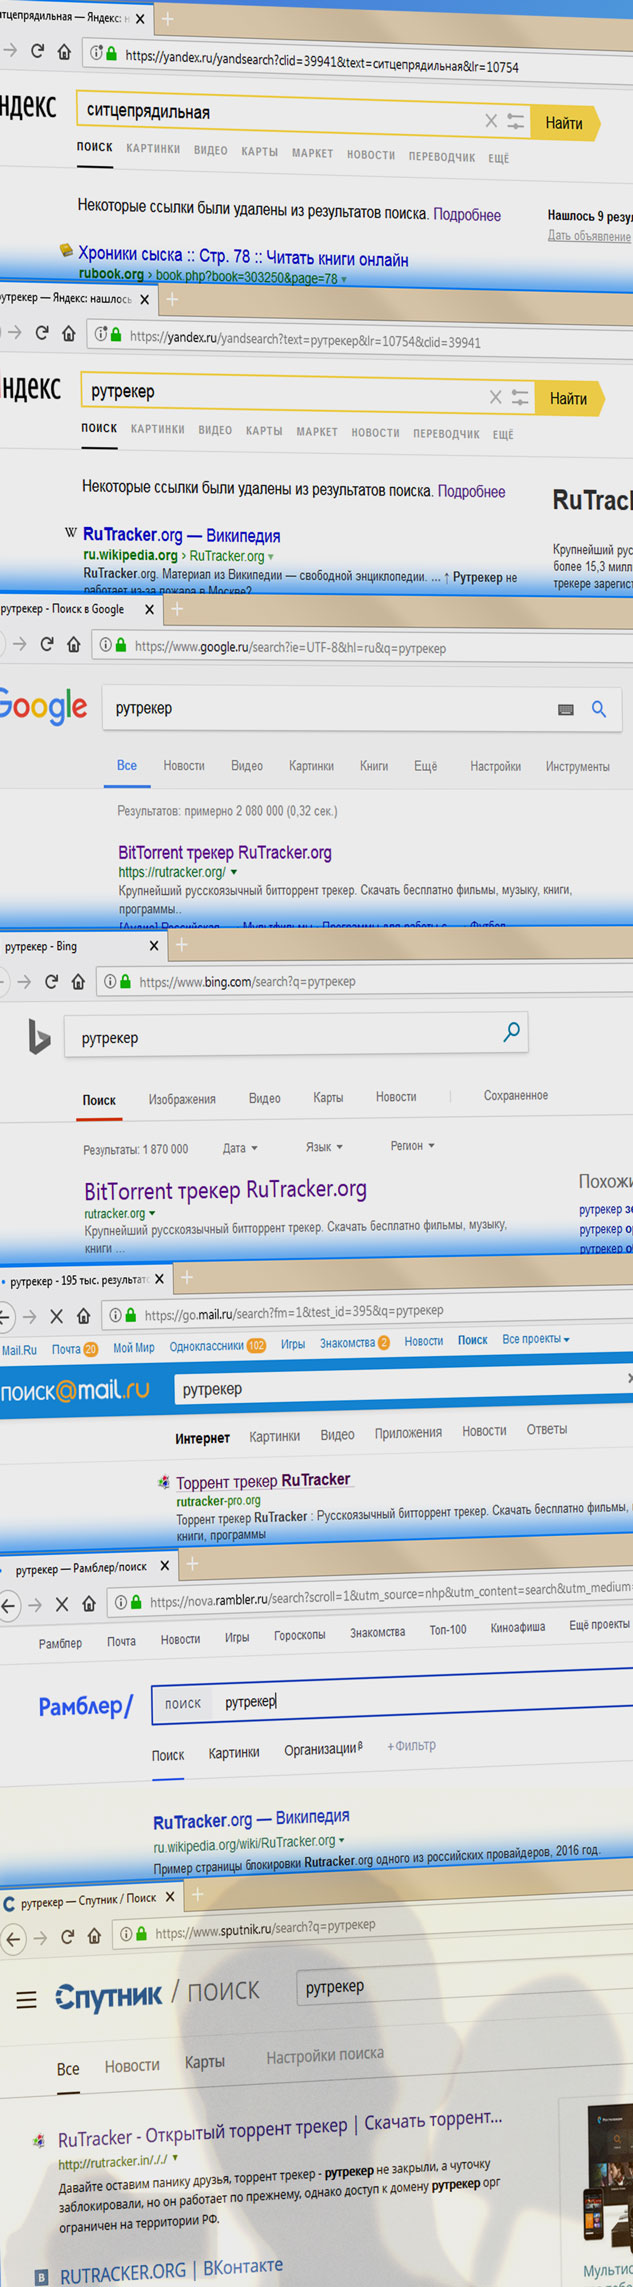This screenshot has height=2287, width=633.
Task: Click Почта link in Mail.ru top bar
Action: (66, 1349)
